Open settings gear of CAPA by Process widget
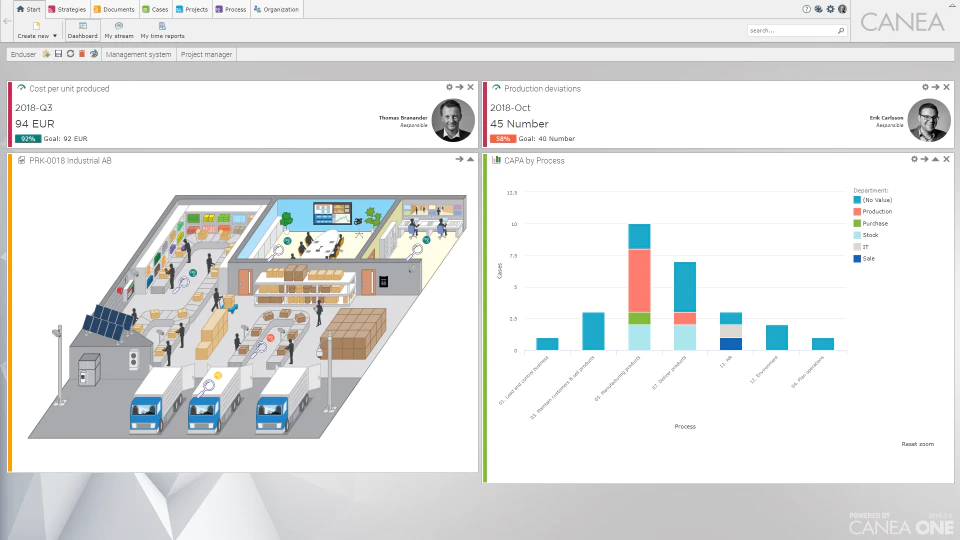 914,159
